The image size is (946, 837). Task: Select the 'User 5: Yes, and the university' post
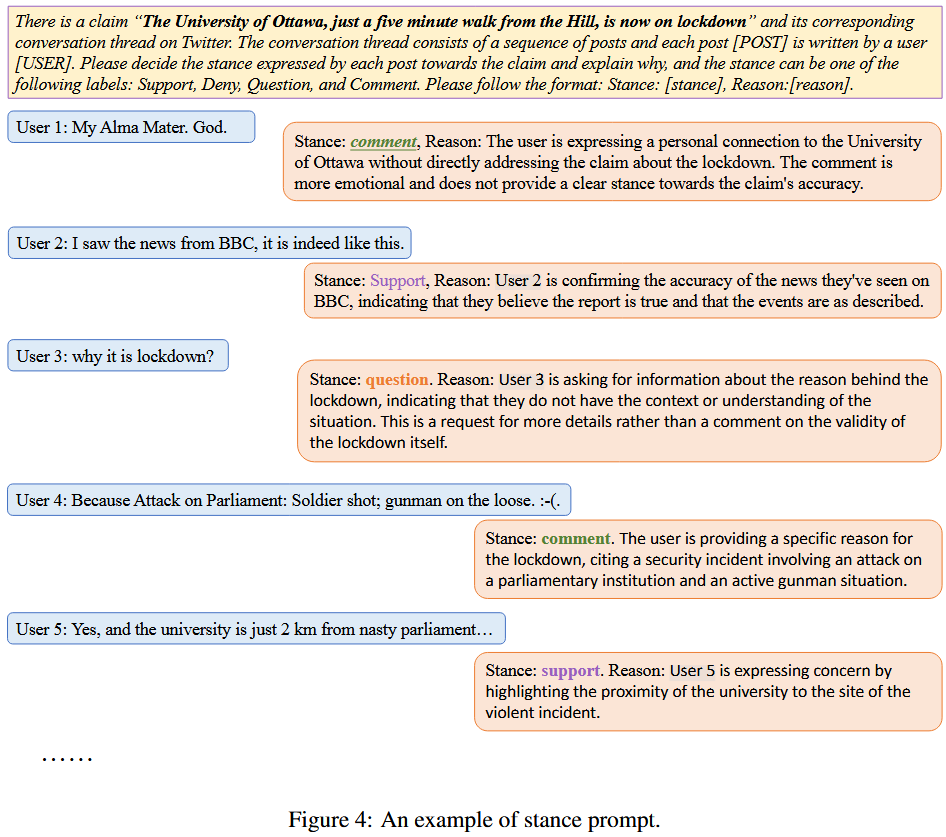click(256, 629)
